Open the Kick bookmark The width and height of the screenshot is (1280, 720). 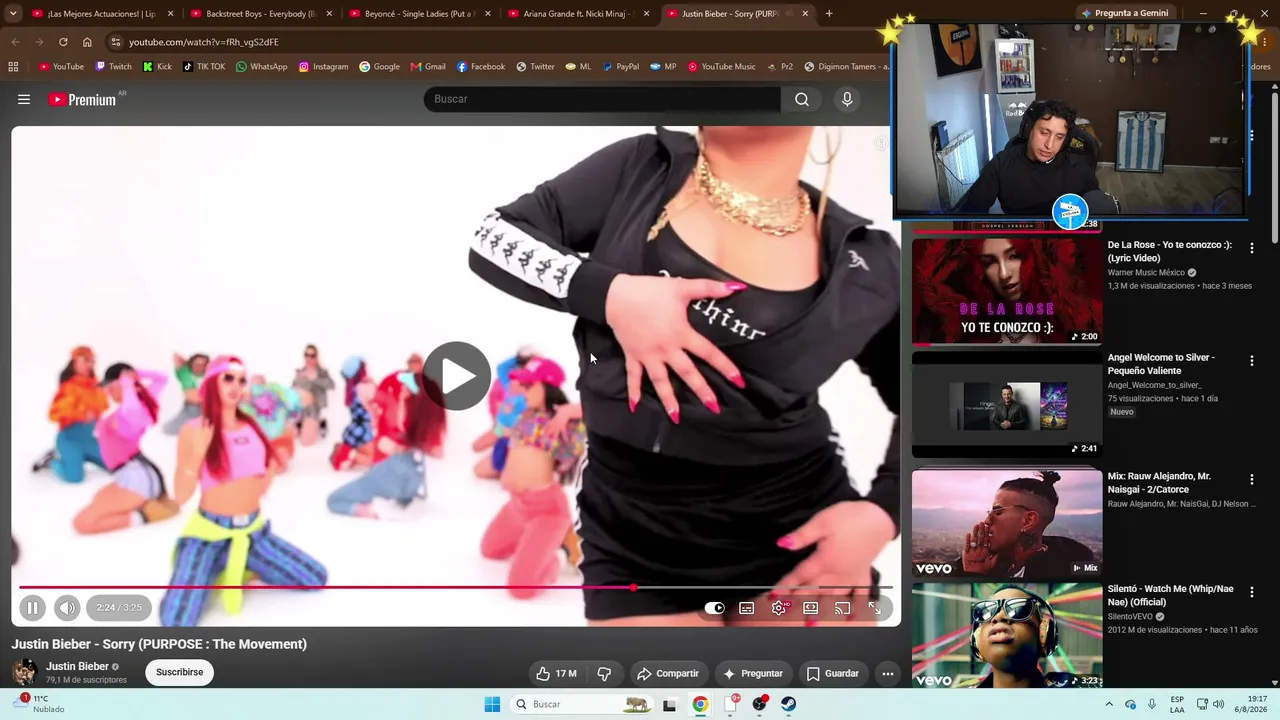(x=157, y=67)
